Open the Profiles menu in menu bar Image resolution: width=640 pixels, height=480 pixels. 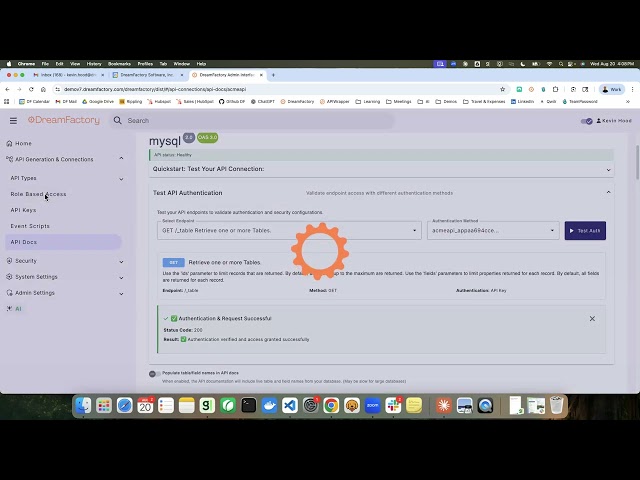pos(145,64)
